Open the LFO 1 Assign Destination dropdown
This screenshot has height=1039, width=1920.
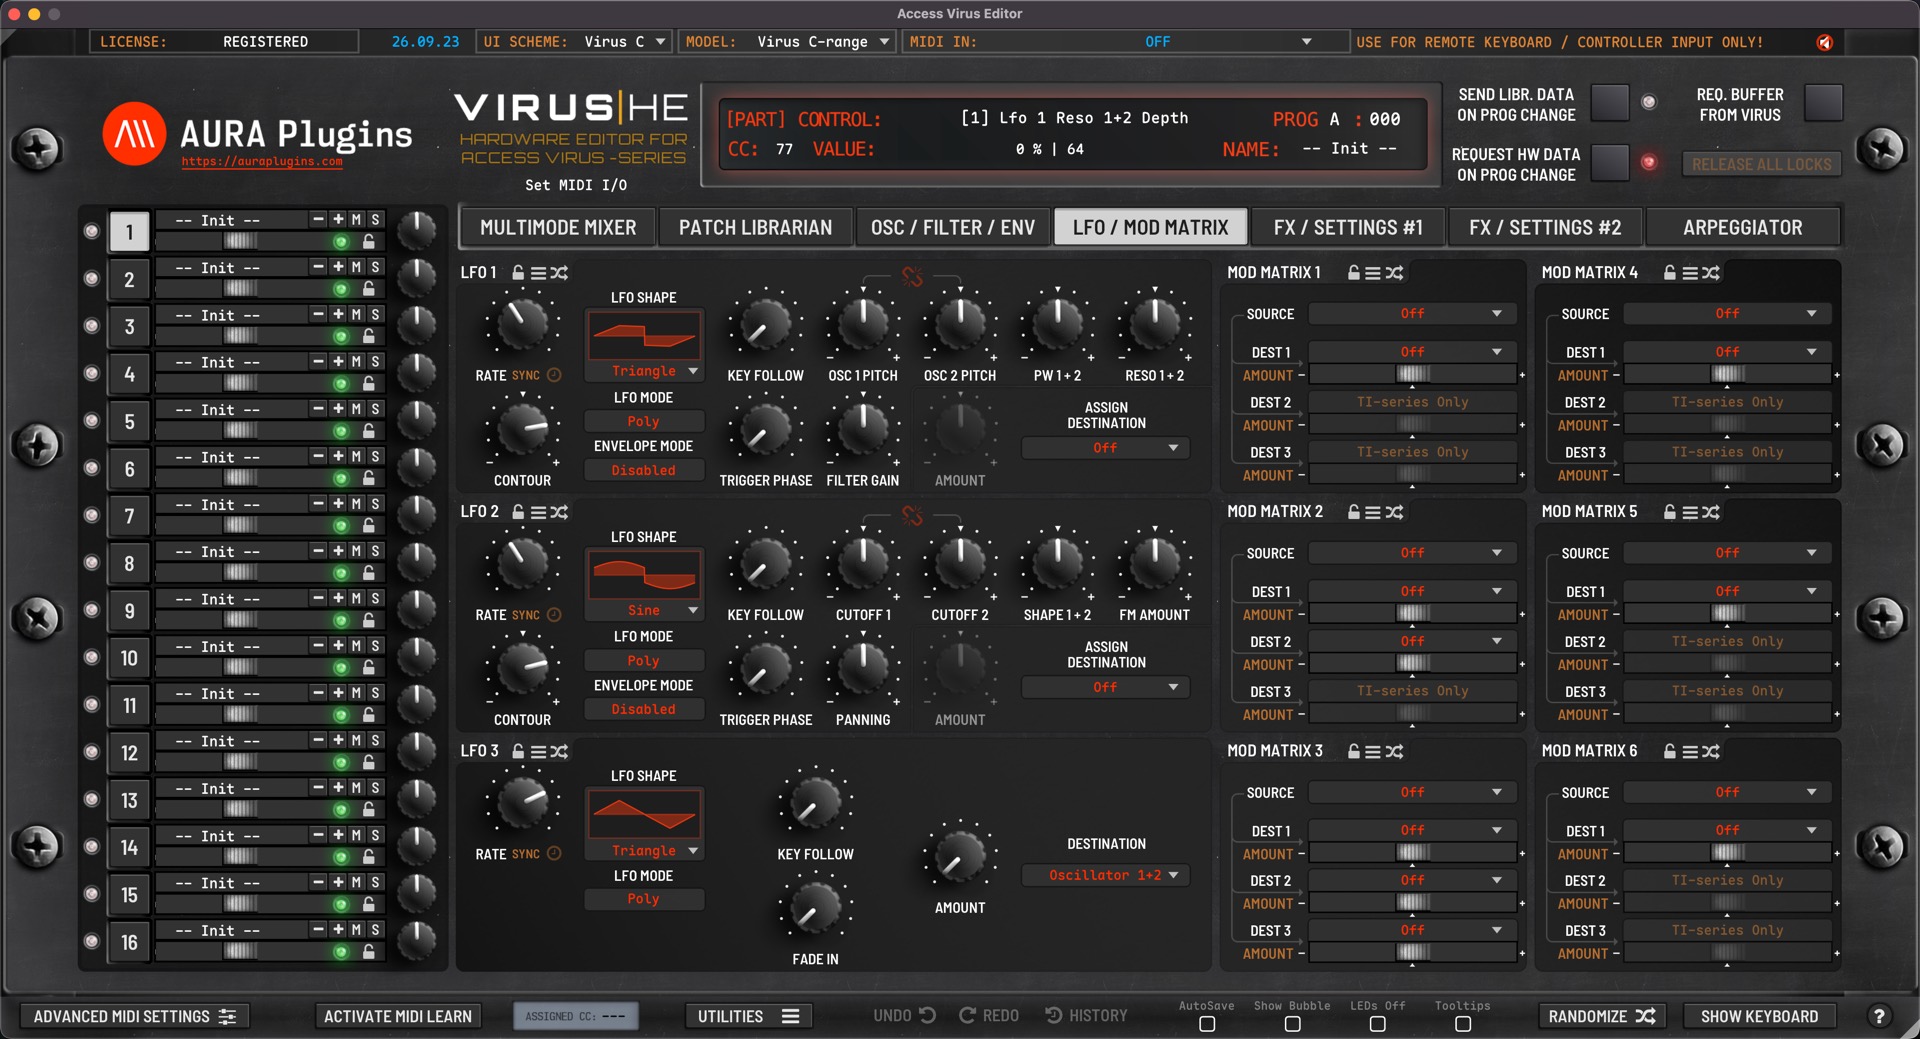point(1106,448)
